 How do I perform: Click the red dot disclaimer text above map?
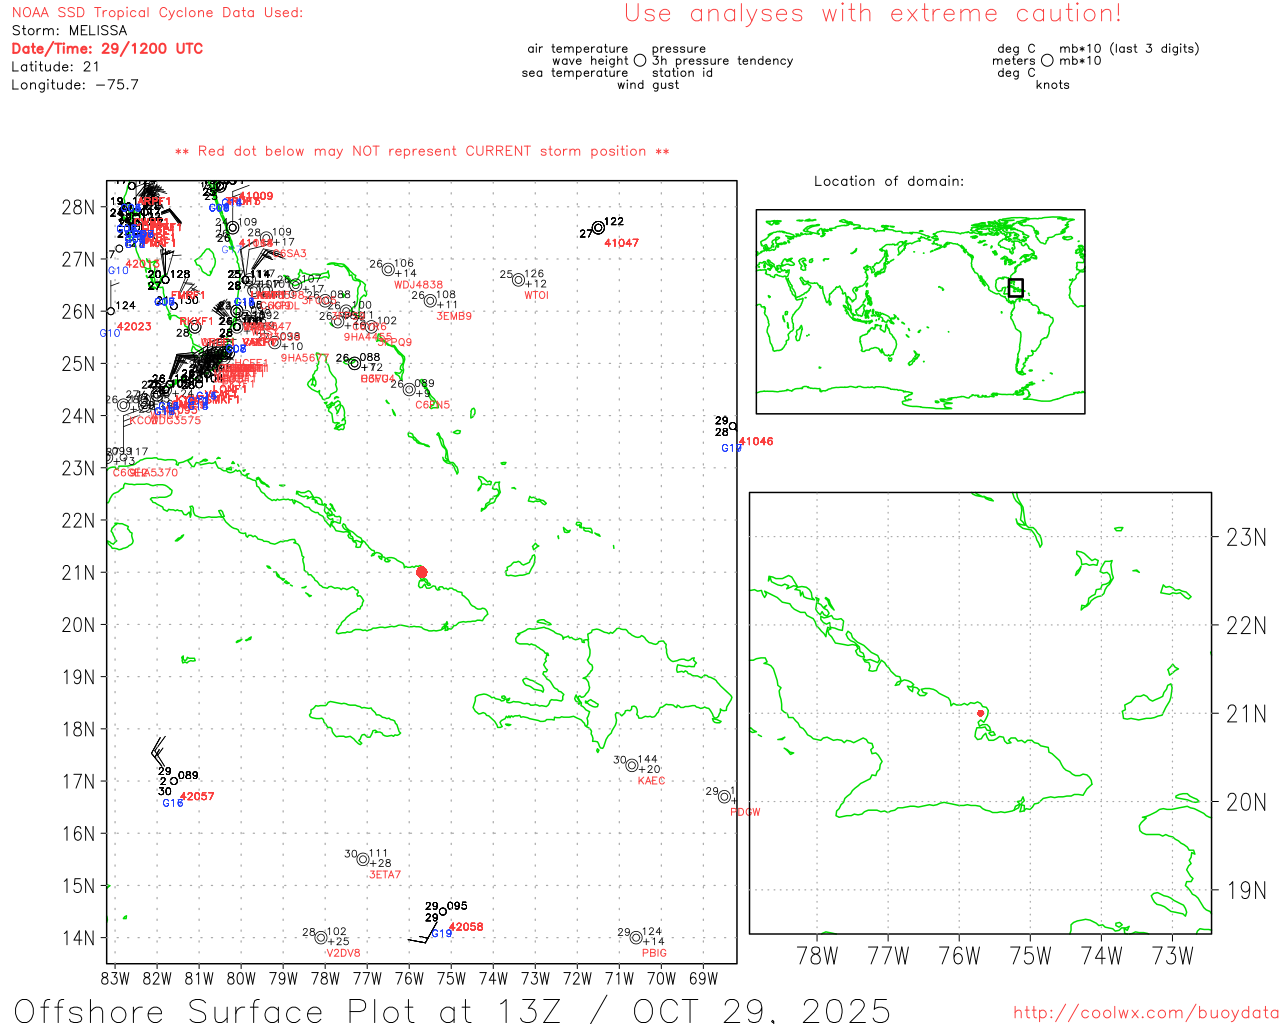[422, 151]
